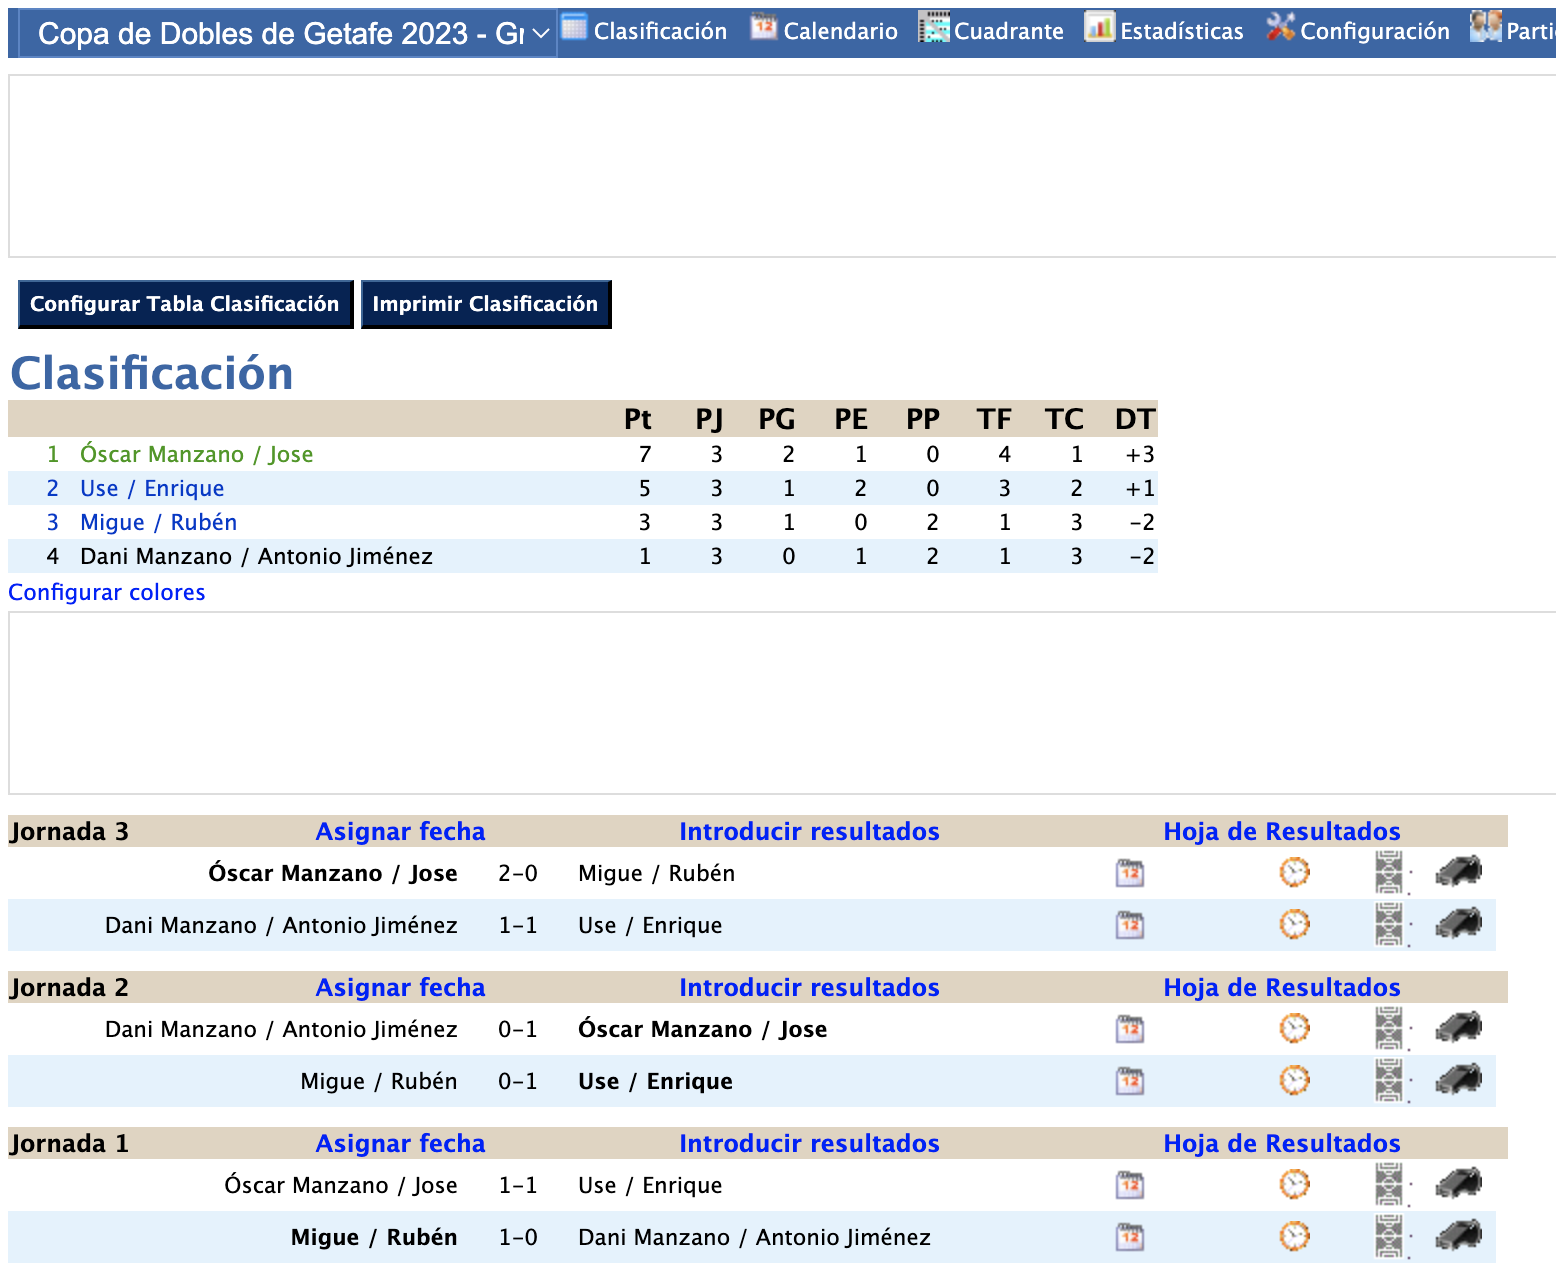Open the Cuadrante section
The height and width of the screenshot is (1272, 1556).
point(992,31)
